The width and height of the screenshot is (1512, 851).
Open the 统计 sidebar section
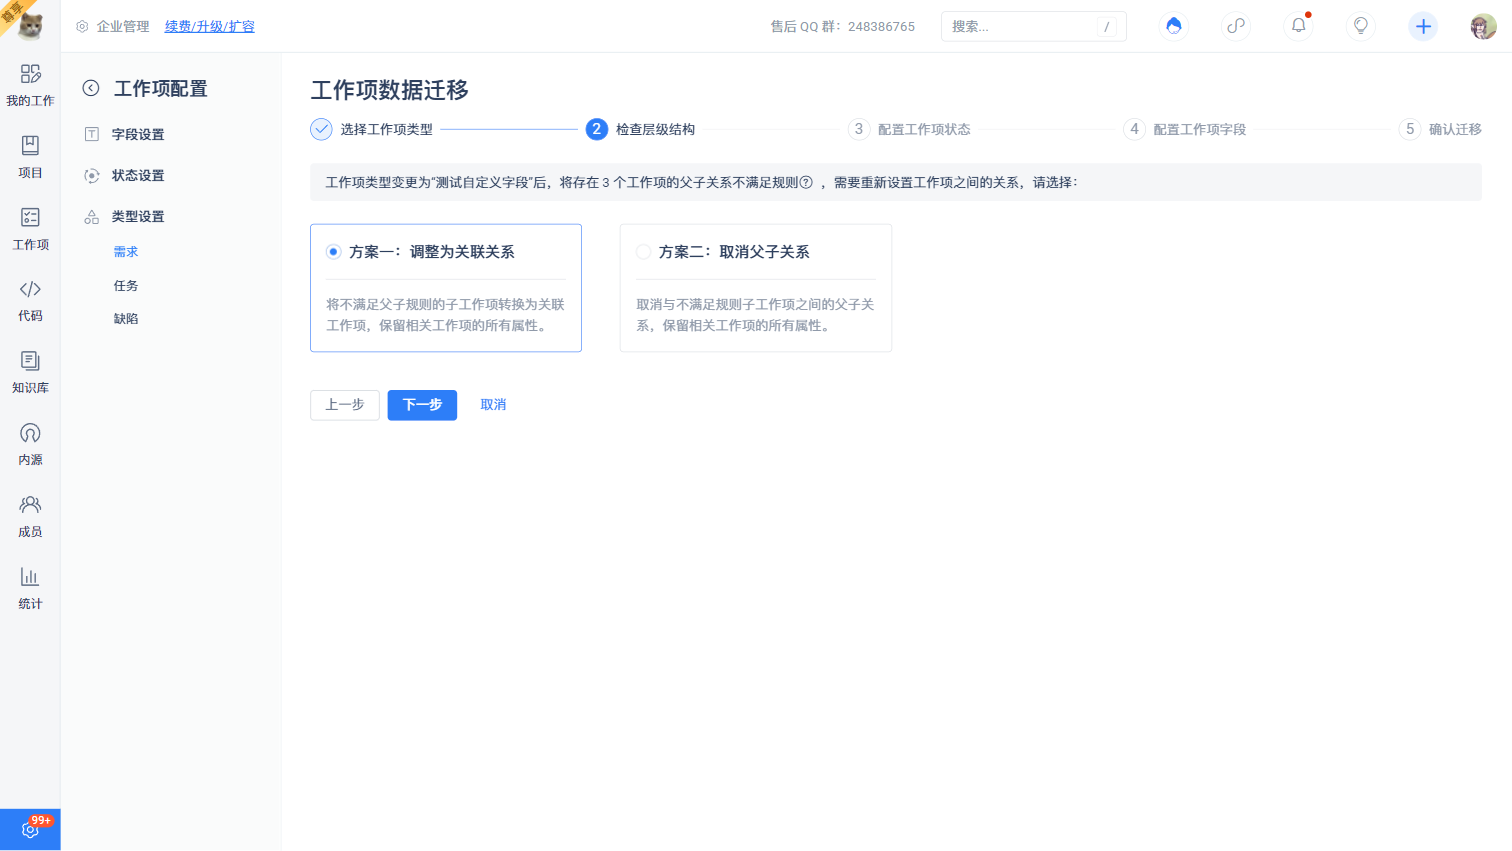30,589
